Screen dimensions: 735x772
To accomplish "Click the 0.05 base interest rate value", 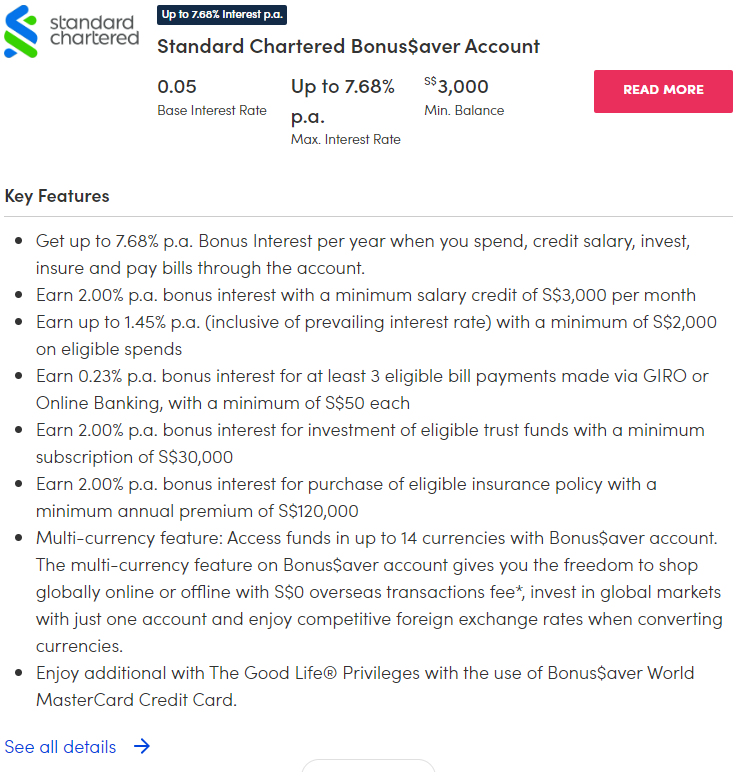I will click(177, 86).
